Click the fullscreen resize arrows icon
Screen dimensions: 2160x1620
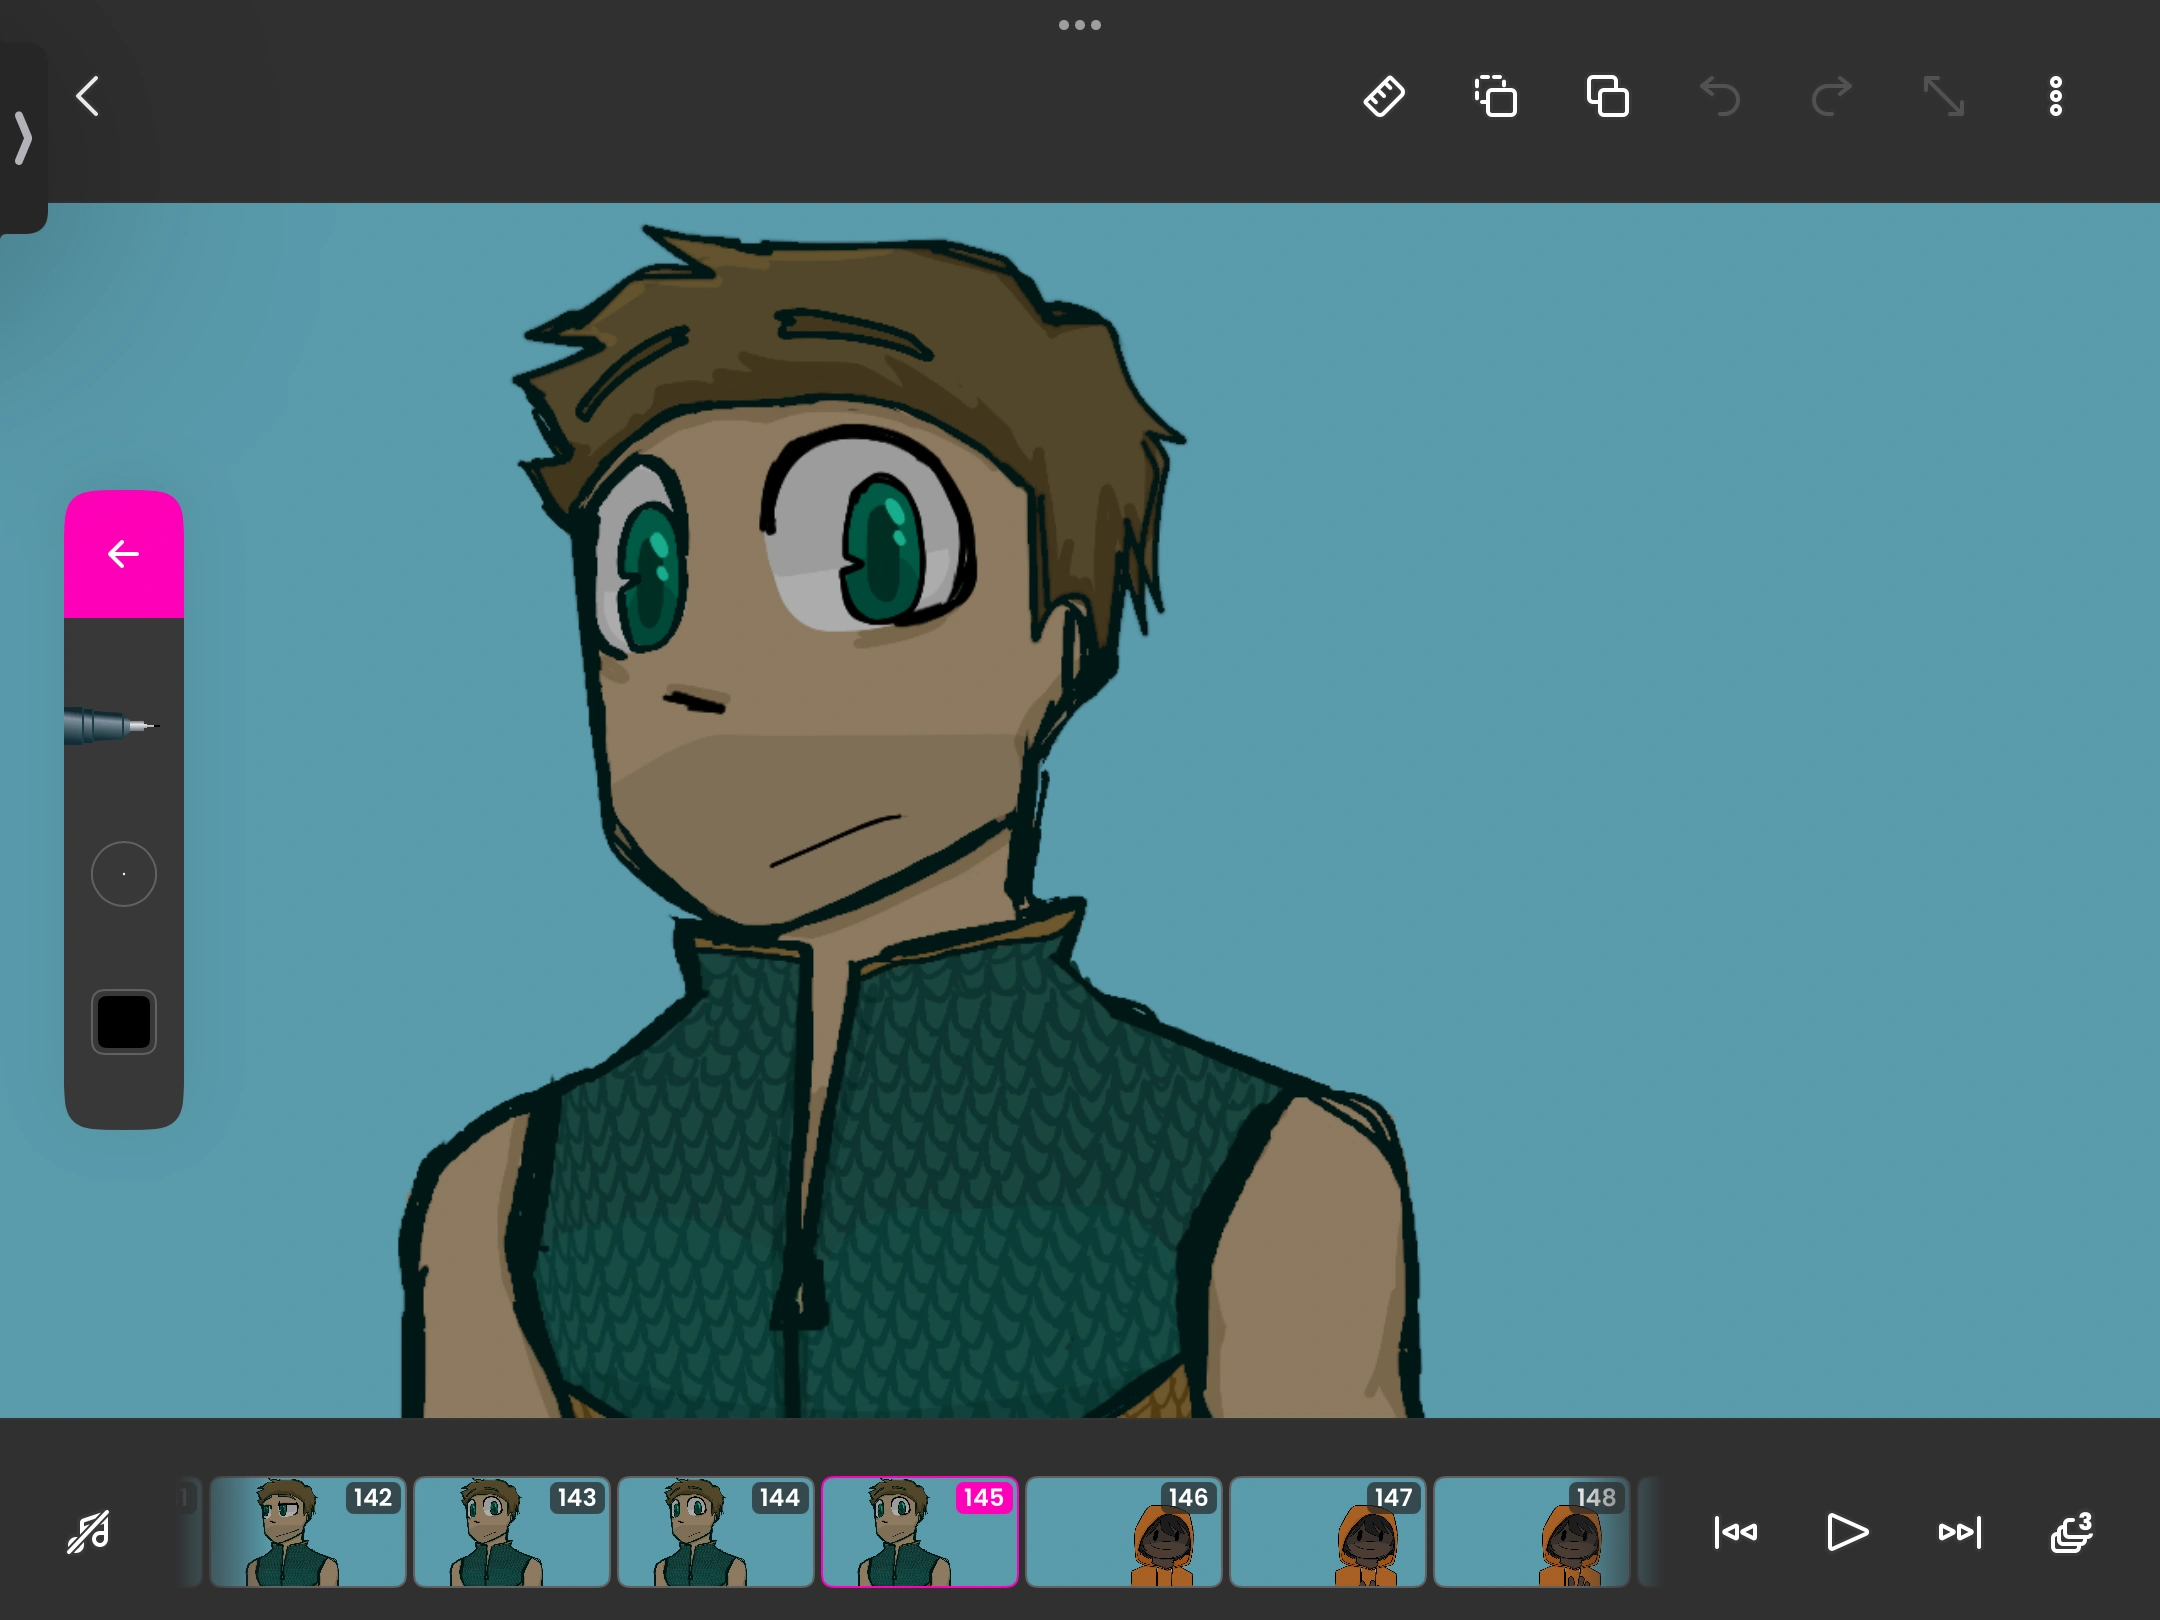click(1944, 97)
